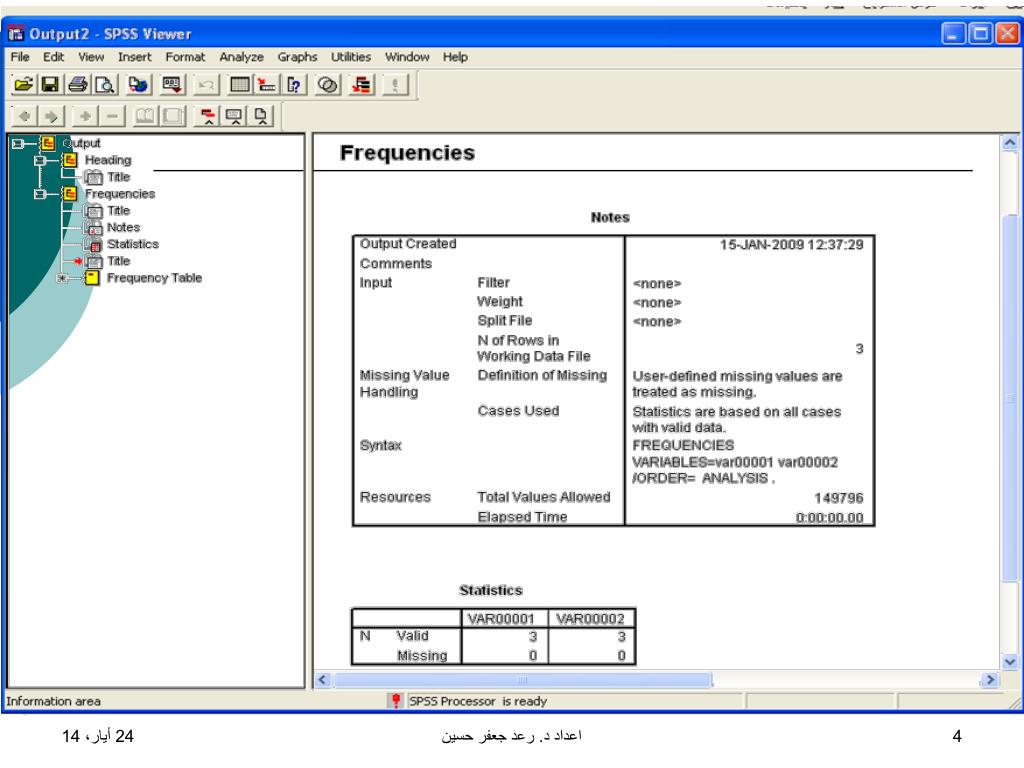Click the VAR00001 column header
The height and width of the screenshot is (768, 1024).
pyautogui.click(x=501, y=618)
